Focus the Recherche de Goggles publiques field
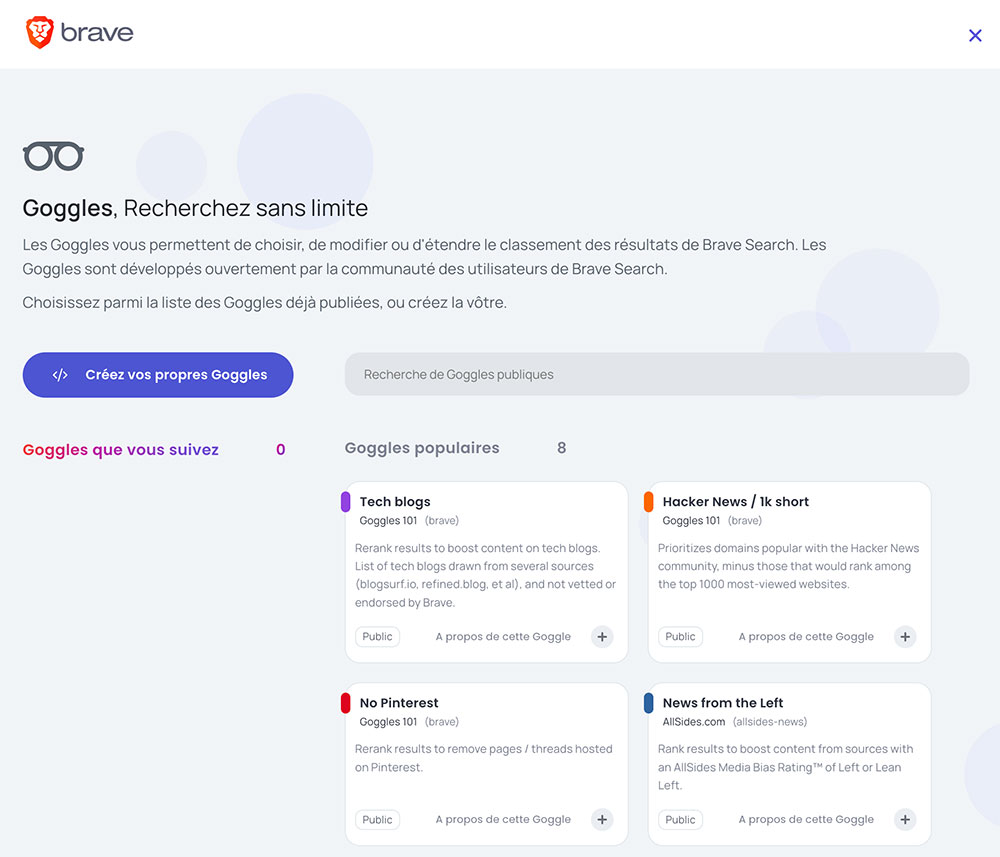The height and width of the screenshot is (857, 1000). 657,374
